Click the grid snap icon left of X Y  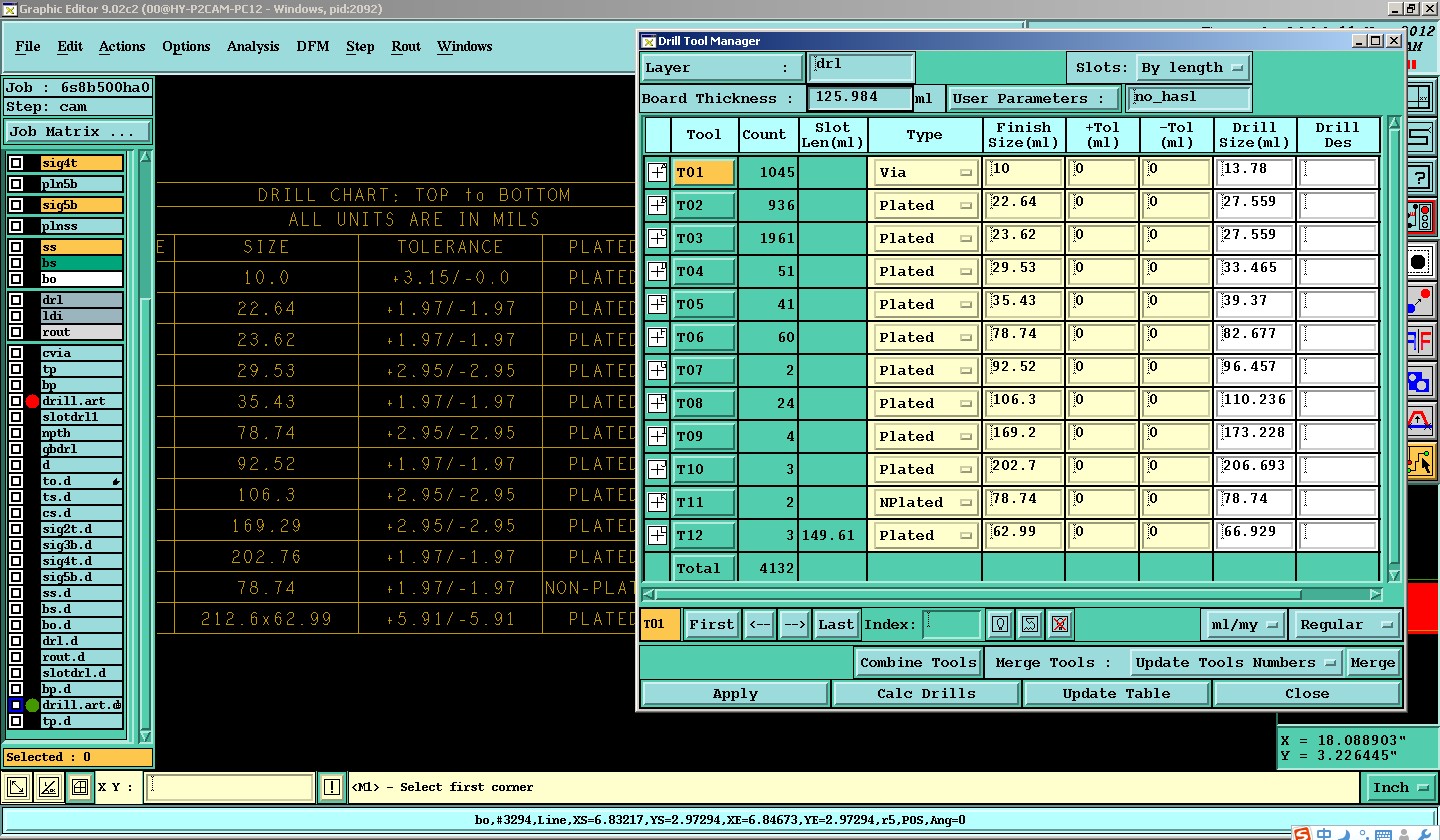coord(79,788)
